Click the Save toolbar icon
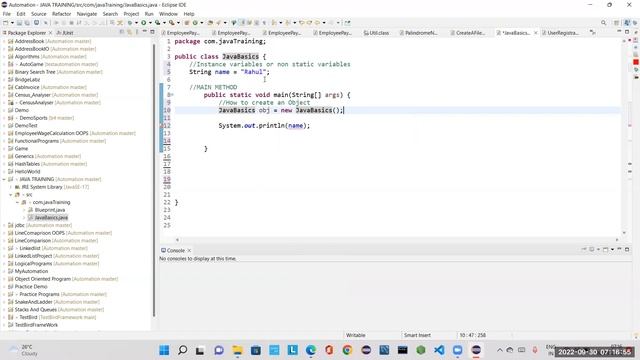The height and width of the screenshot is (360, 640). click(19, 23)
